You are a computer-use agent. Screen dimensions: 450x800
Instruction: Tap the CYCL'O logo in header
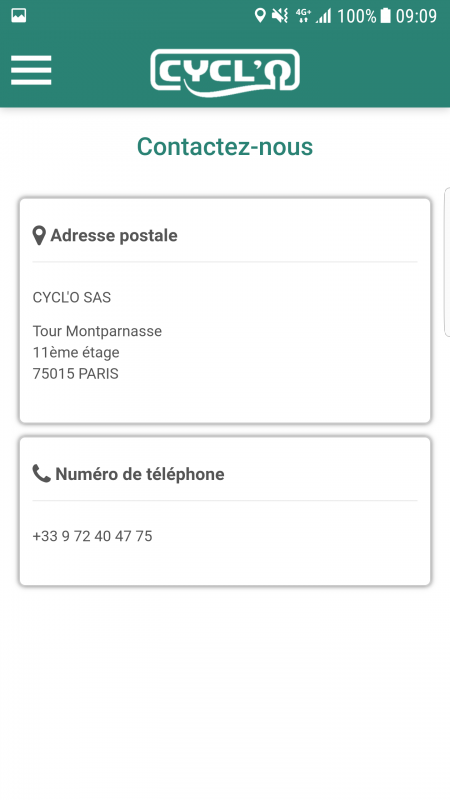coord(225,72)
